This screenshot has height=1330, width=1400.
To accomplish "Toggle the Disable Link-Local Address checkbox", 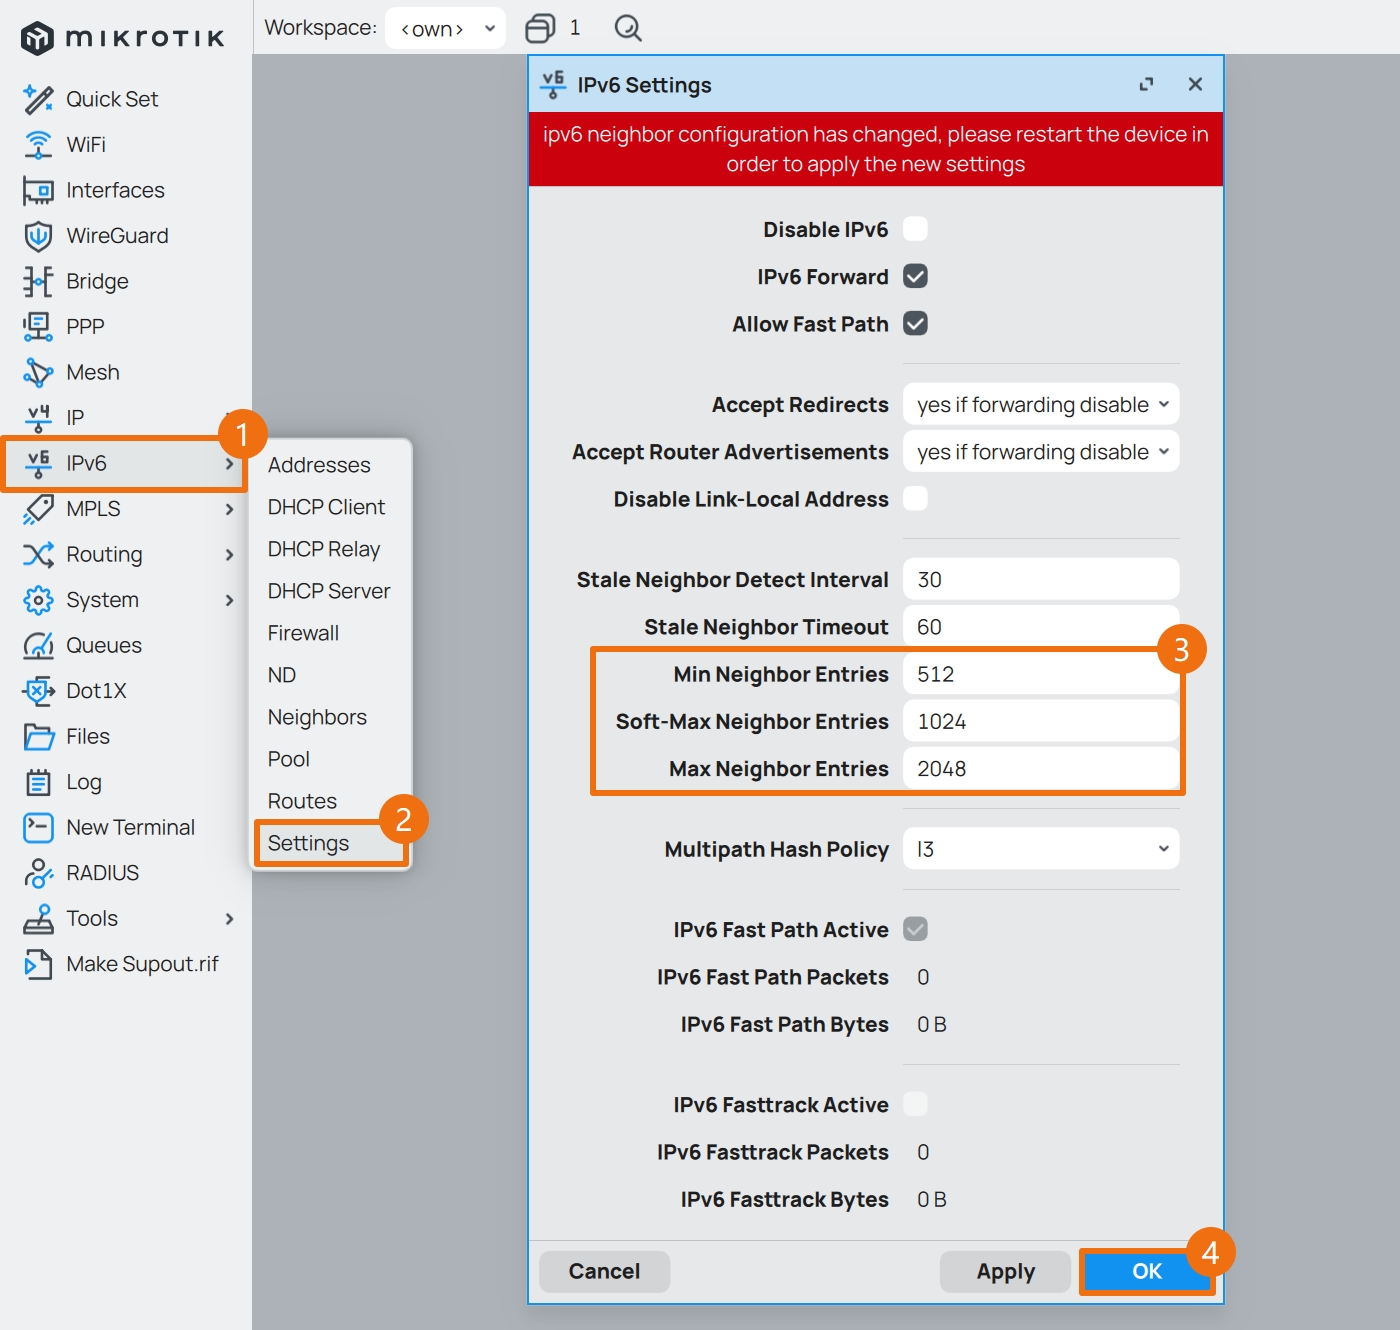I will [x=915, y=498].
